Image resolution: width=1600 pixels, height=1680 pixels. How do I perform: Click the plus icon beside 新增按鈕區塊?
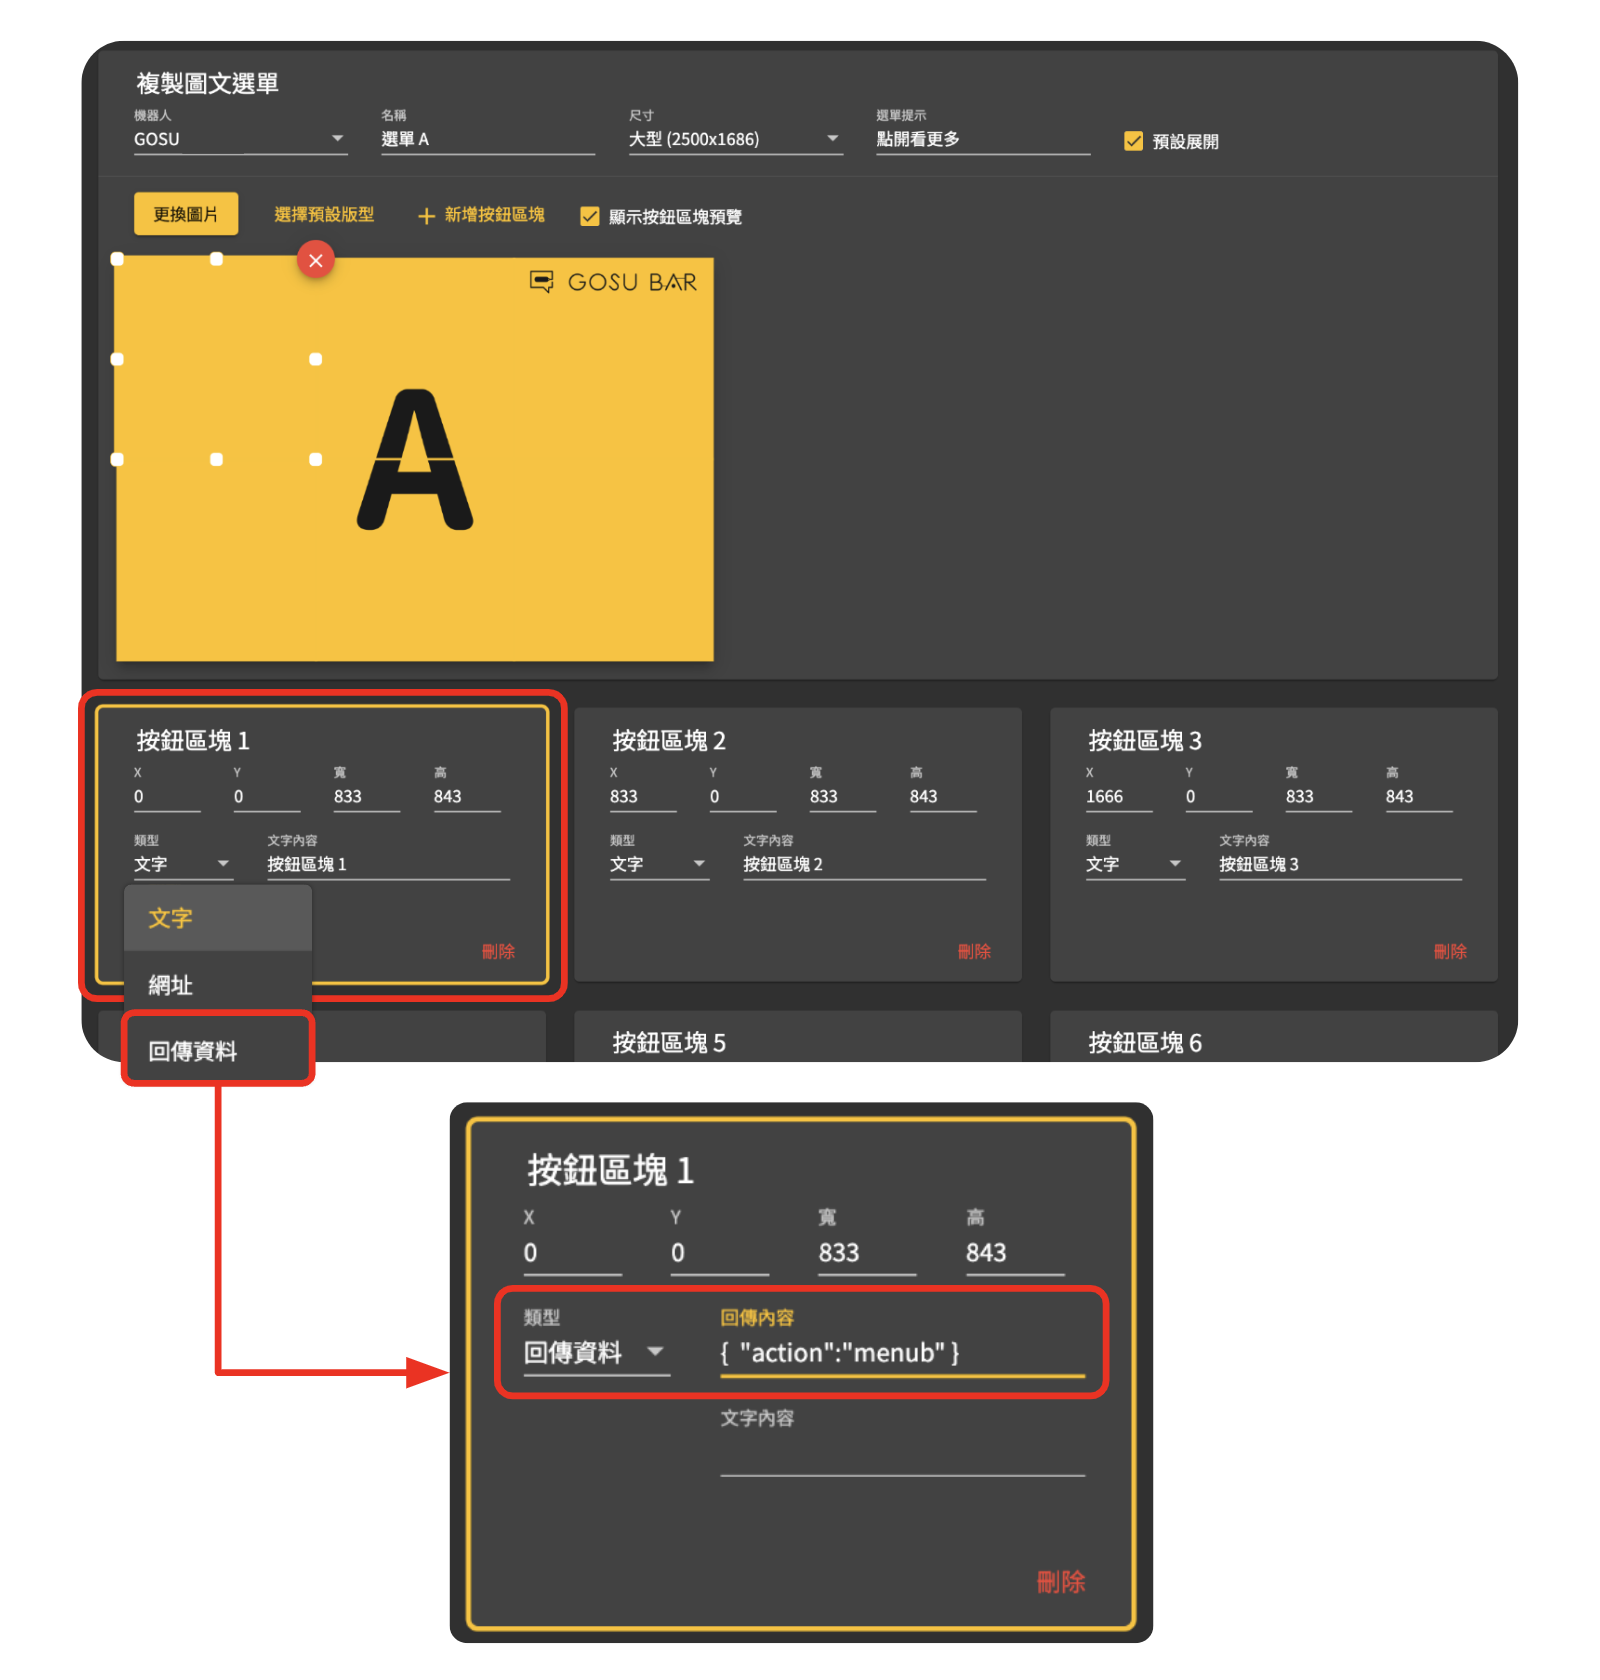tap(426, 216)
